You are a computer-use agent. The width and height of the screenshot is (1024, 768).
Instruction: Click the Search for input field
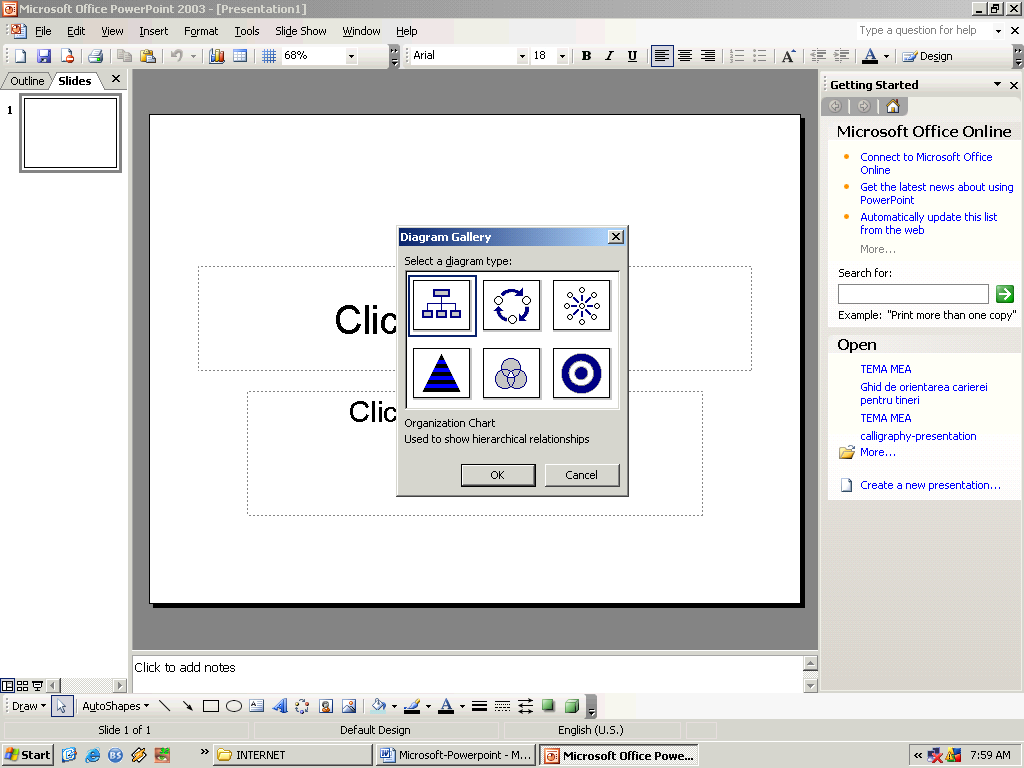click(x=913, y=294)
